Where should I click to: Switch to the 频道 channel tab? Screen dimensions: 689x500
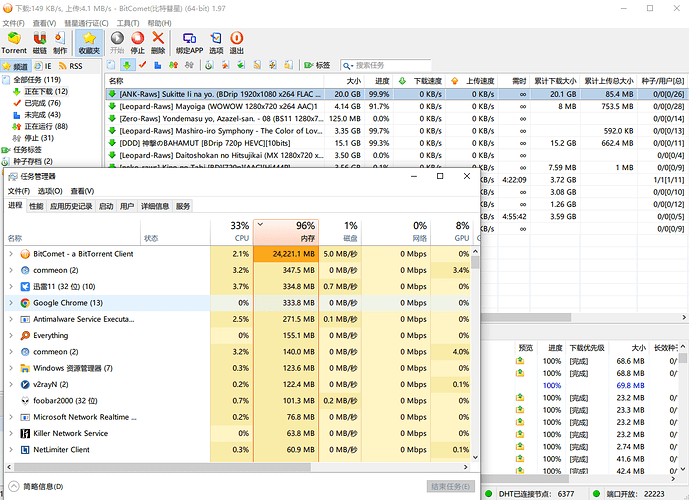pyautogui.click(x=15, y=66)
